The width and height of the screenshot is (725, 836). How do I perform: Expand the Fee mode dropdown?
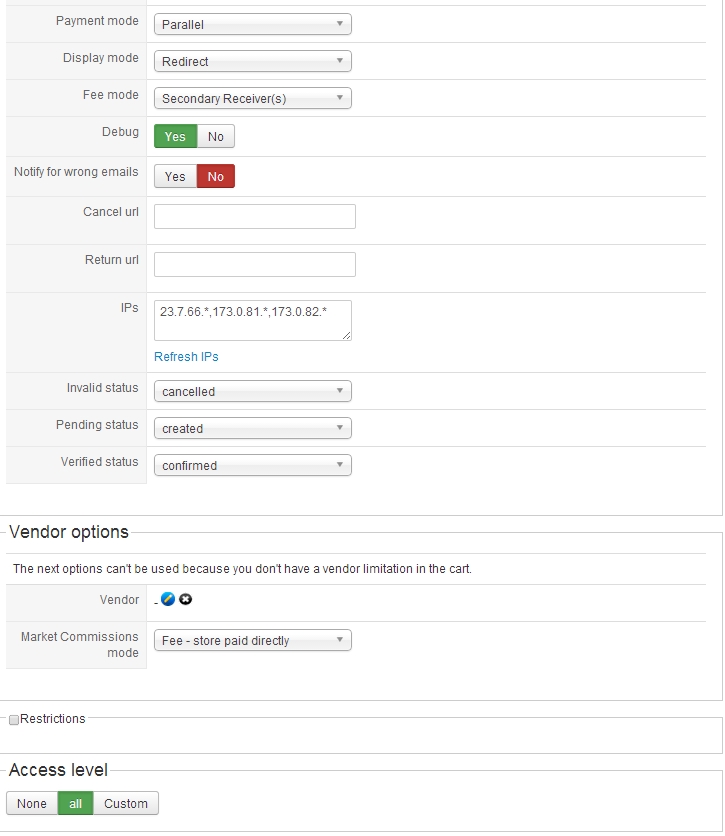(x=252, y=98)
